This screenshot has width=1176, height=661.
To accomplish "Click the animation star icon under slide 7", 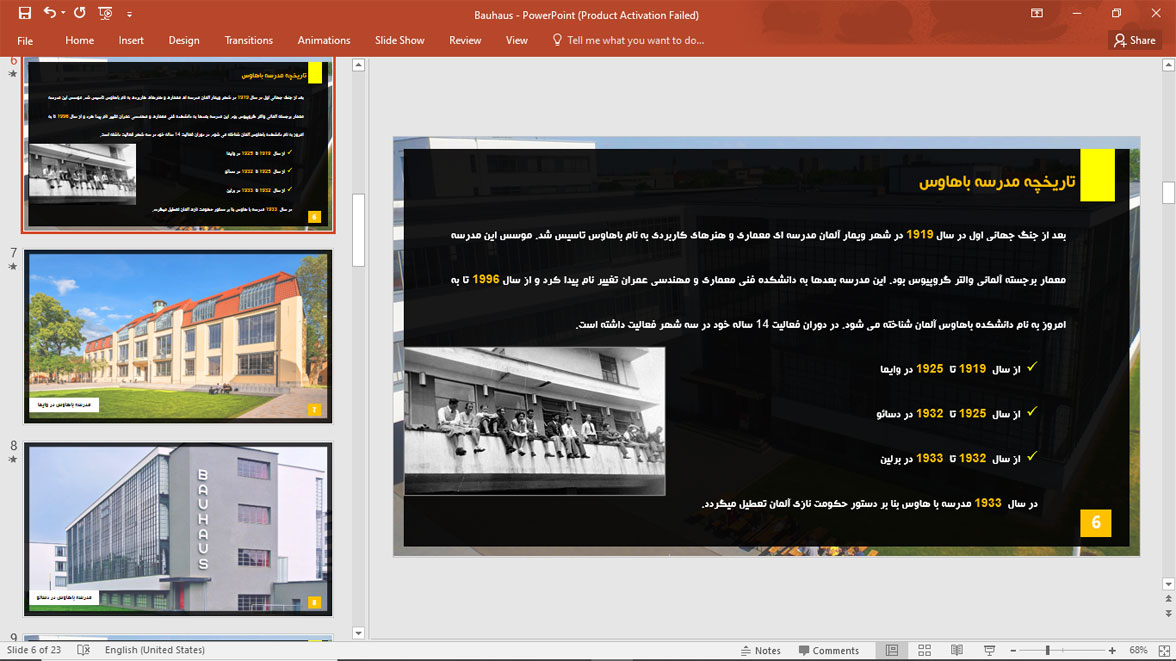I will point(13,266).
